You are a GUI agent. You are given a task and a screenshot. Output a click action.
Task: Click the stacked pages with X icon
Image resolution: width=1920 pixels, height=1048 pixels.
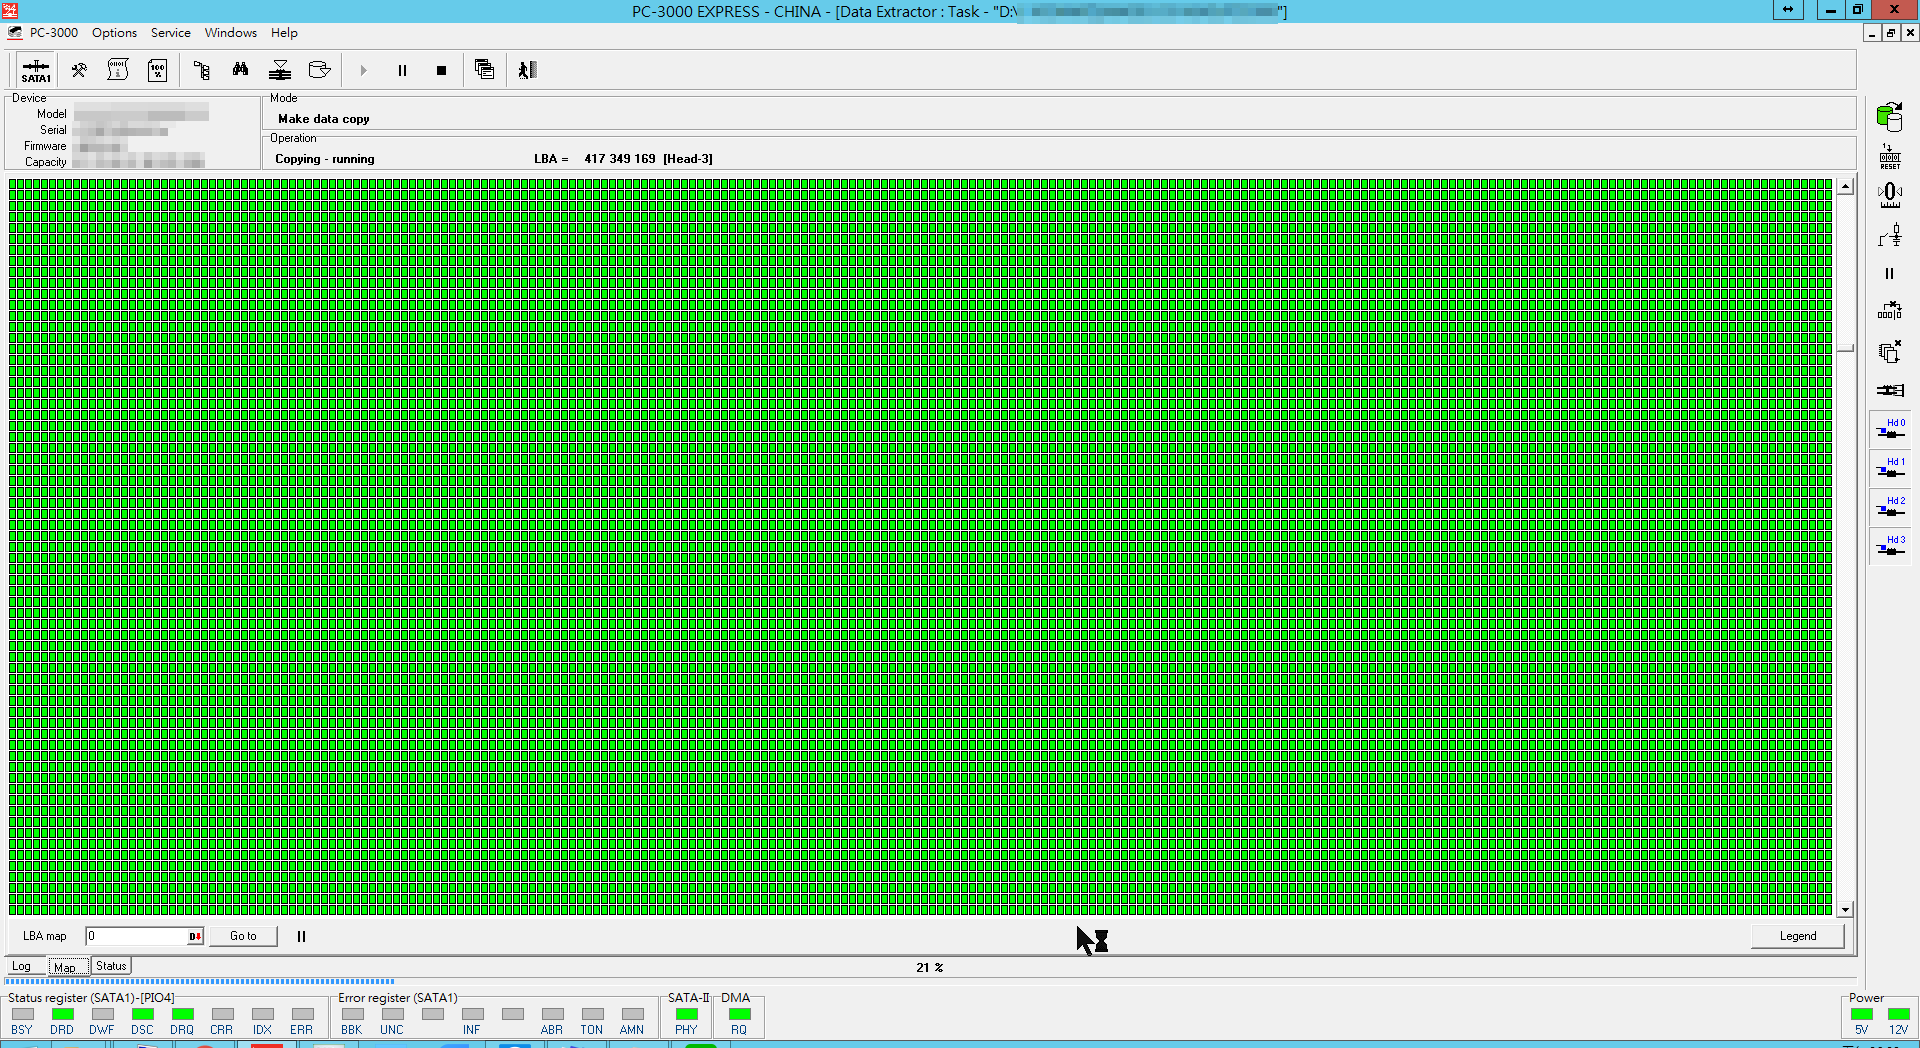[x=1889, y=352]
